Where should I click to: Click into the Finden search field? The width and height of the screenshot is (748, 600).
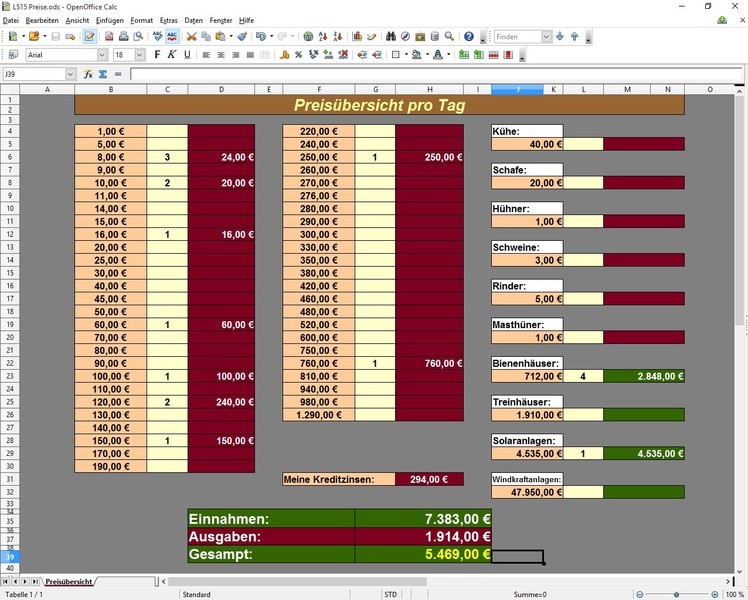click(517, 37)
